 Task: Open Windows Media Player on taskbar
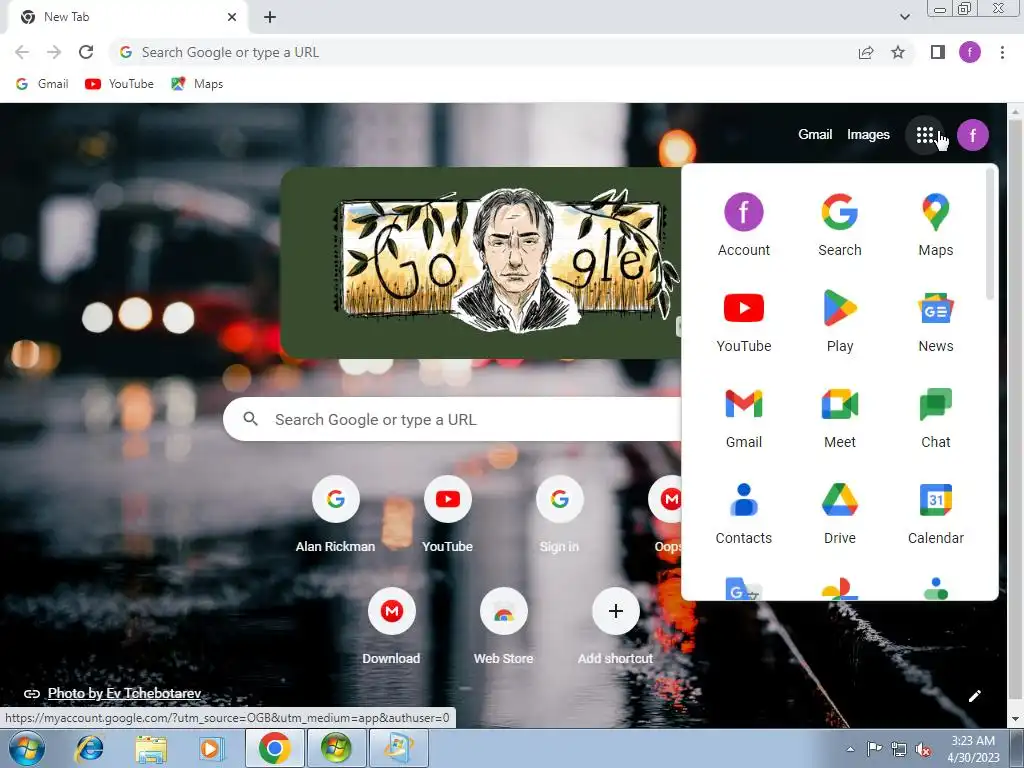[212, 748]
